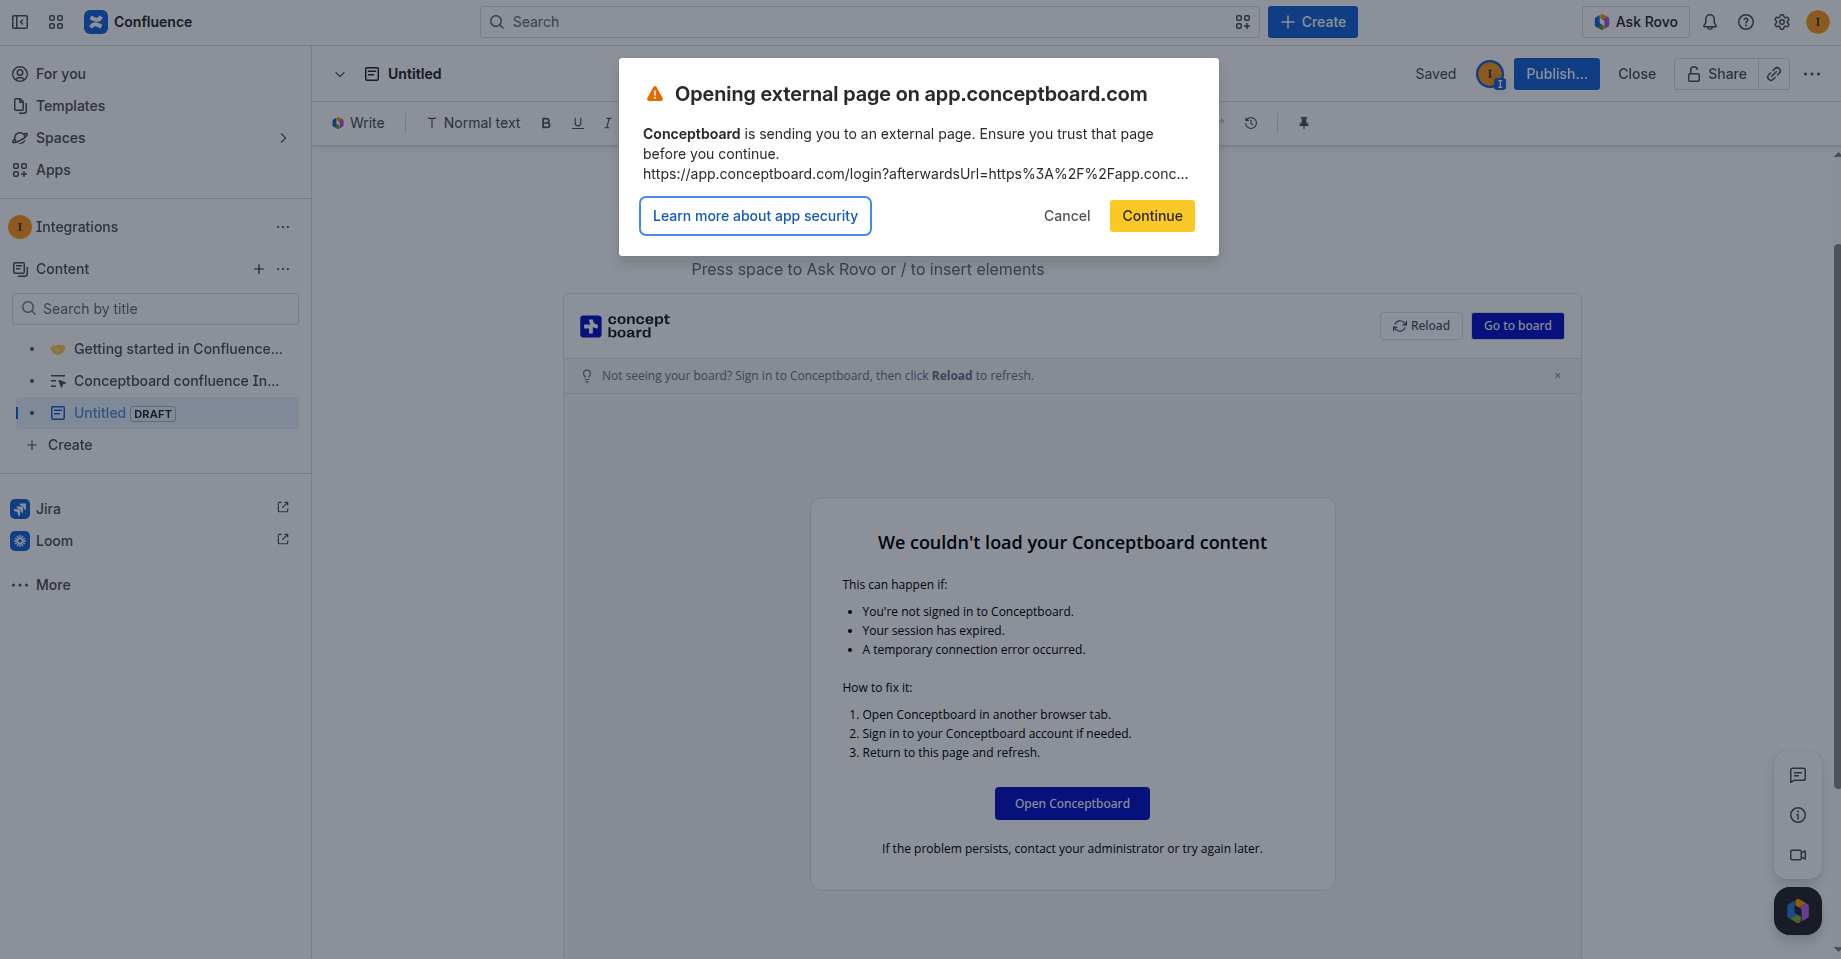Open the Integrations space
The image size is (1841, 959).
[77, 227]
